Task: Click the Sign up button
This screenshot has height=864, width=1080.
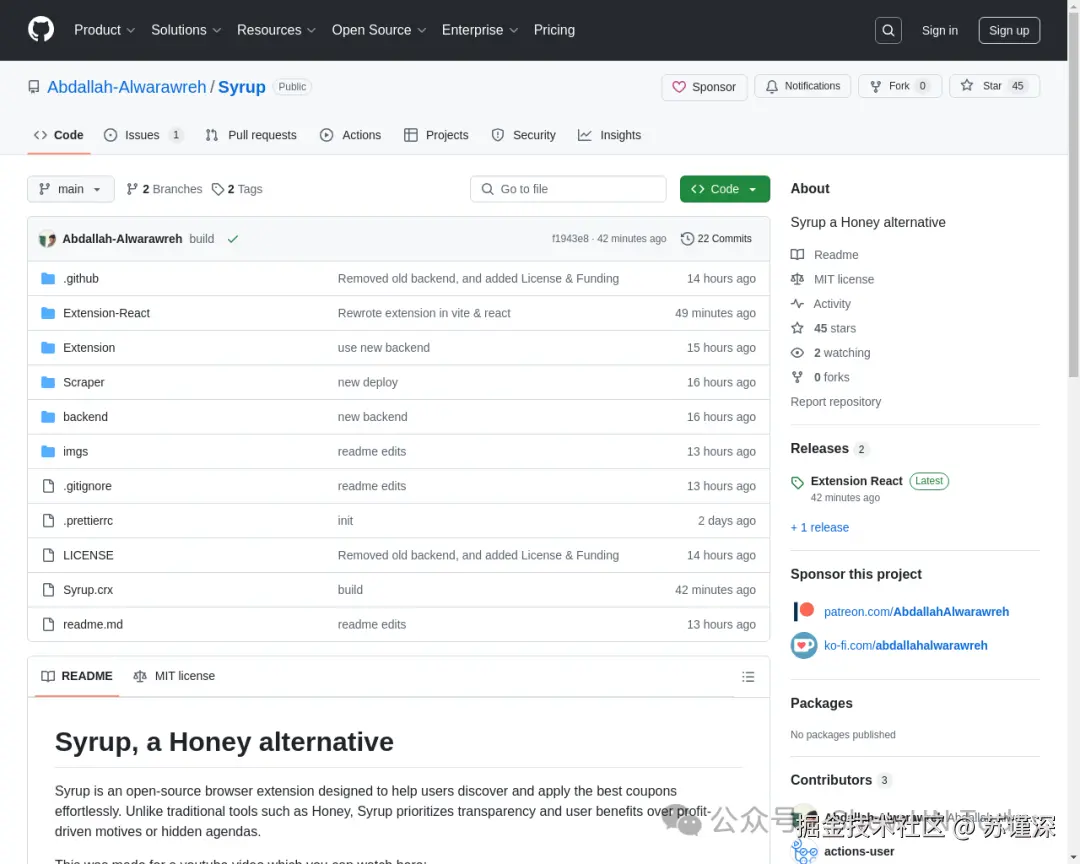Action: click(1009, 30)
